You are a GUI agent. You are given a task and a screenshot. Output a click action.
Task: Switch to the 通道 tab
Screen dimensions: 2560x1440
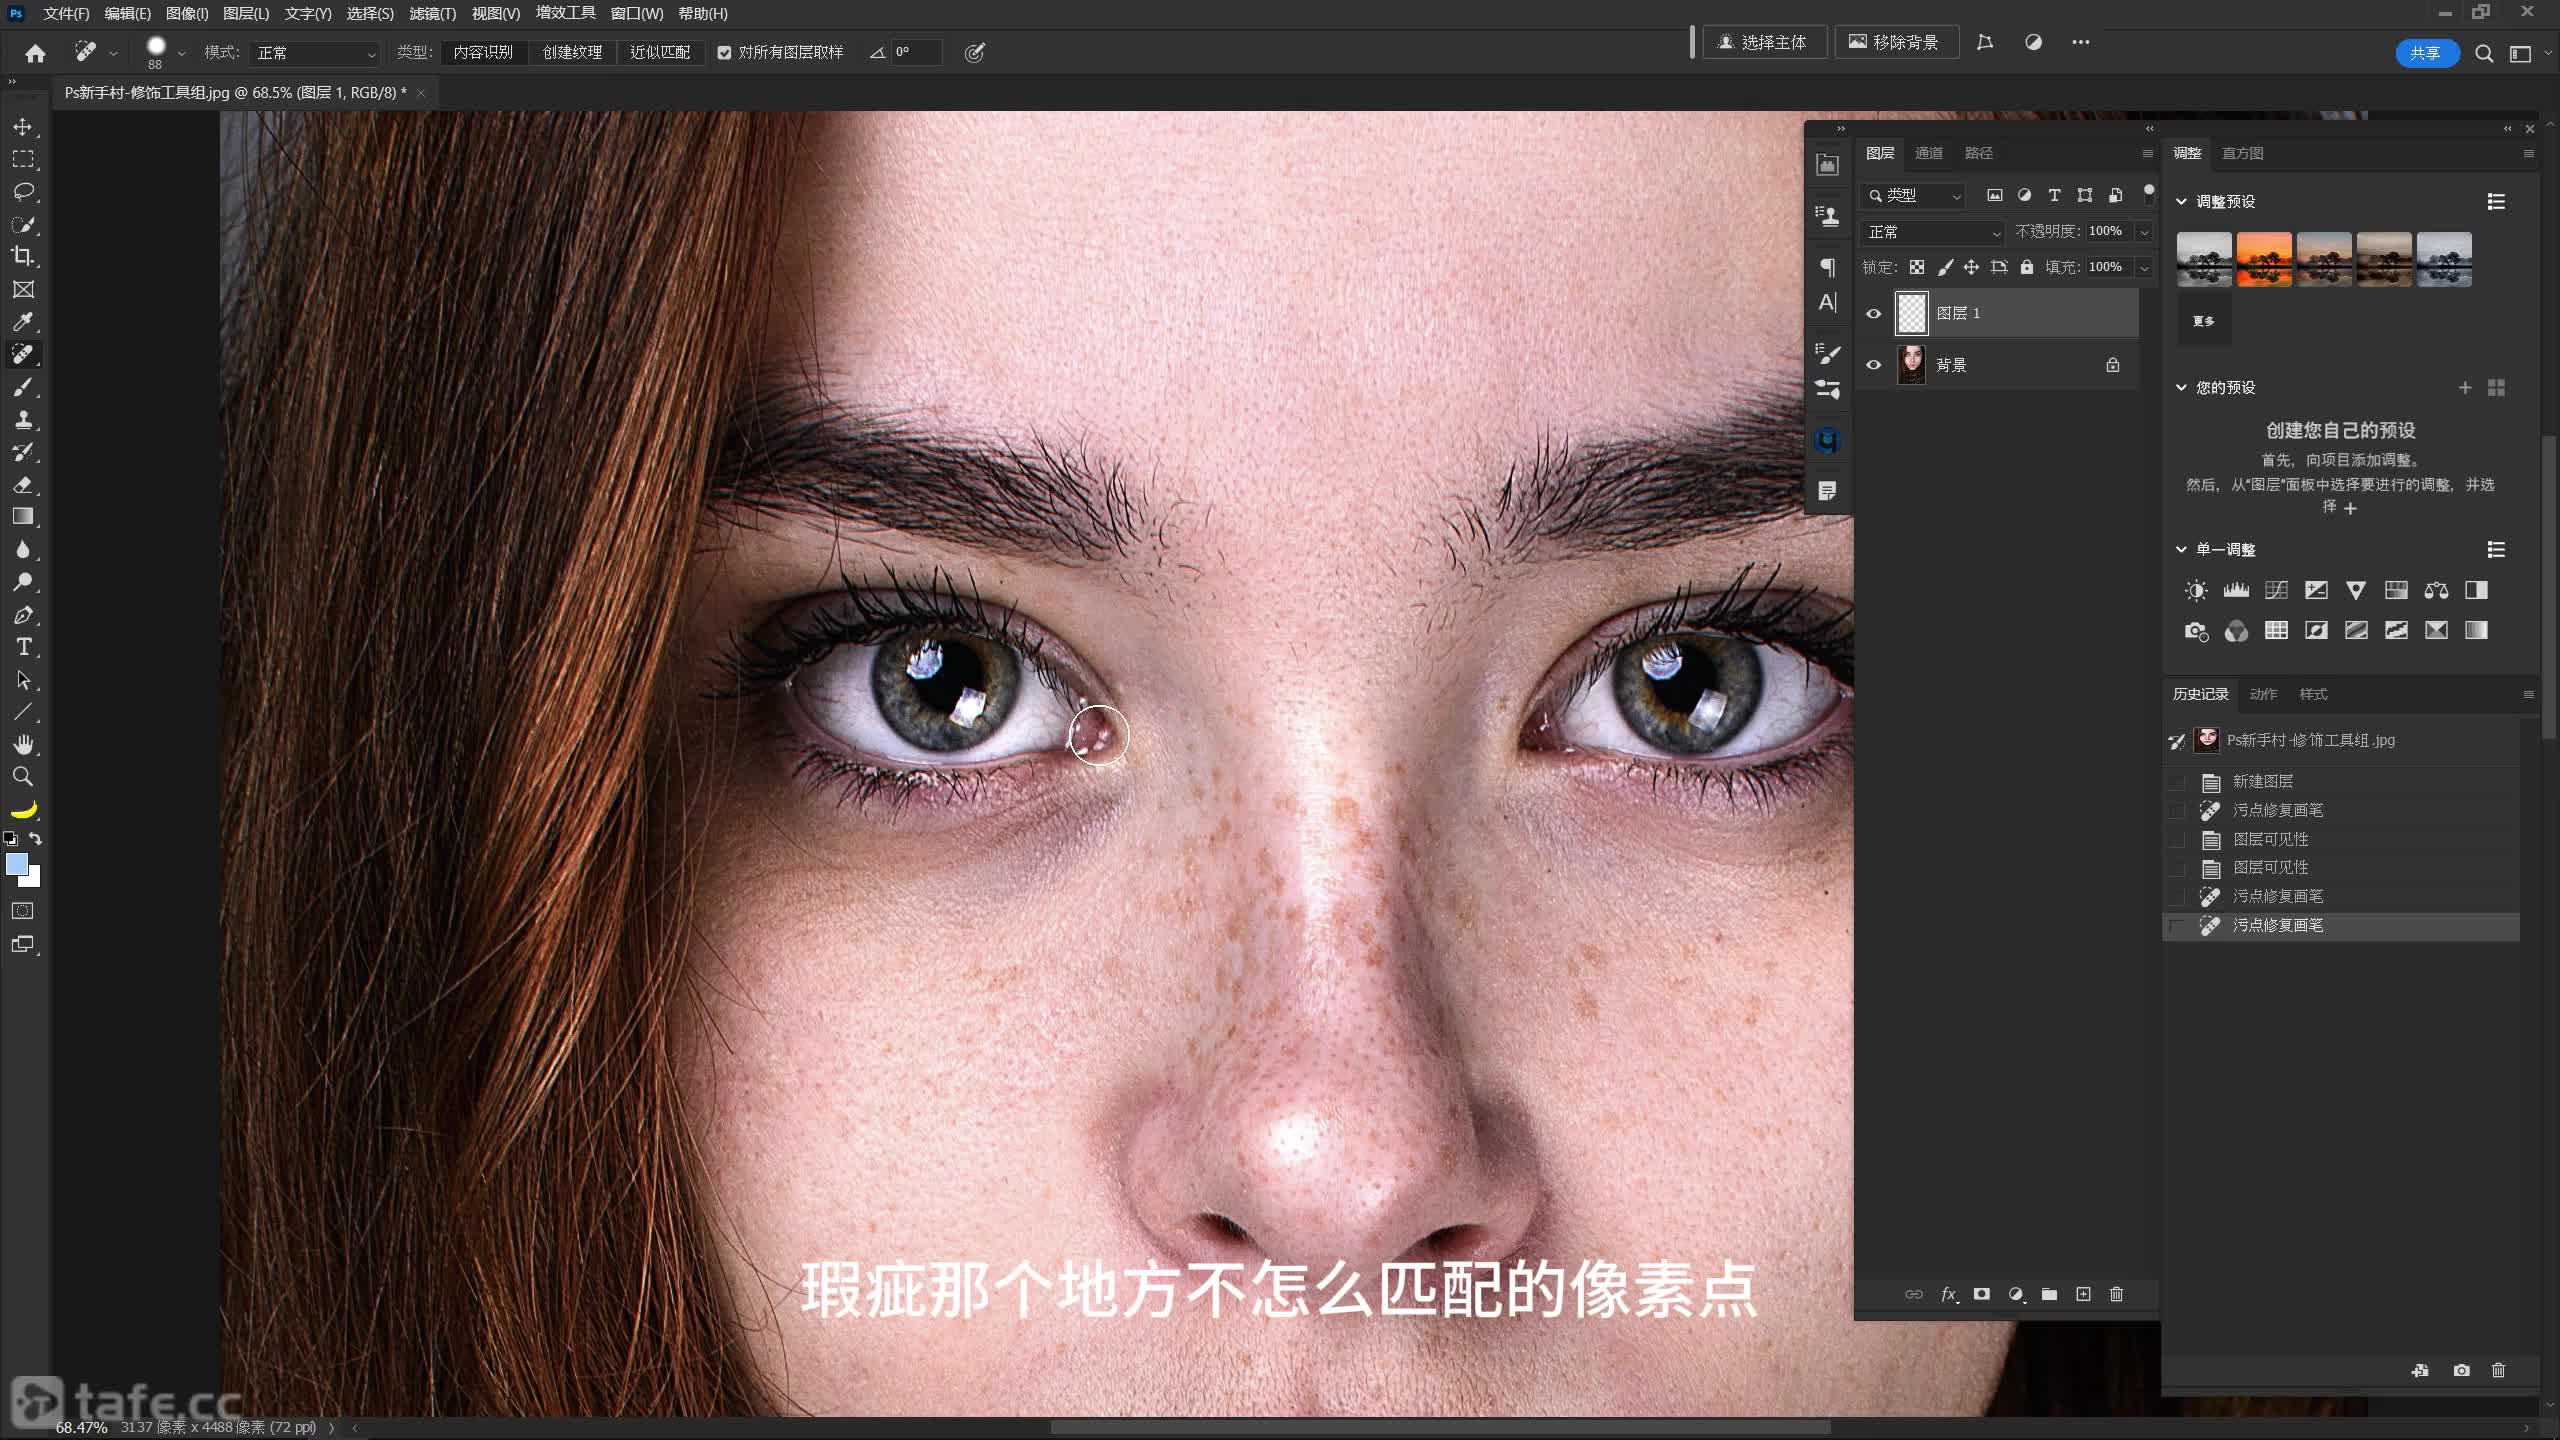click(x=1928, y=153)
